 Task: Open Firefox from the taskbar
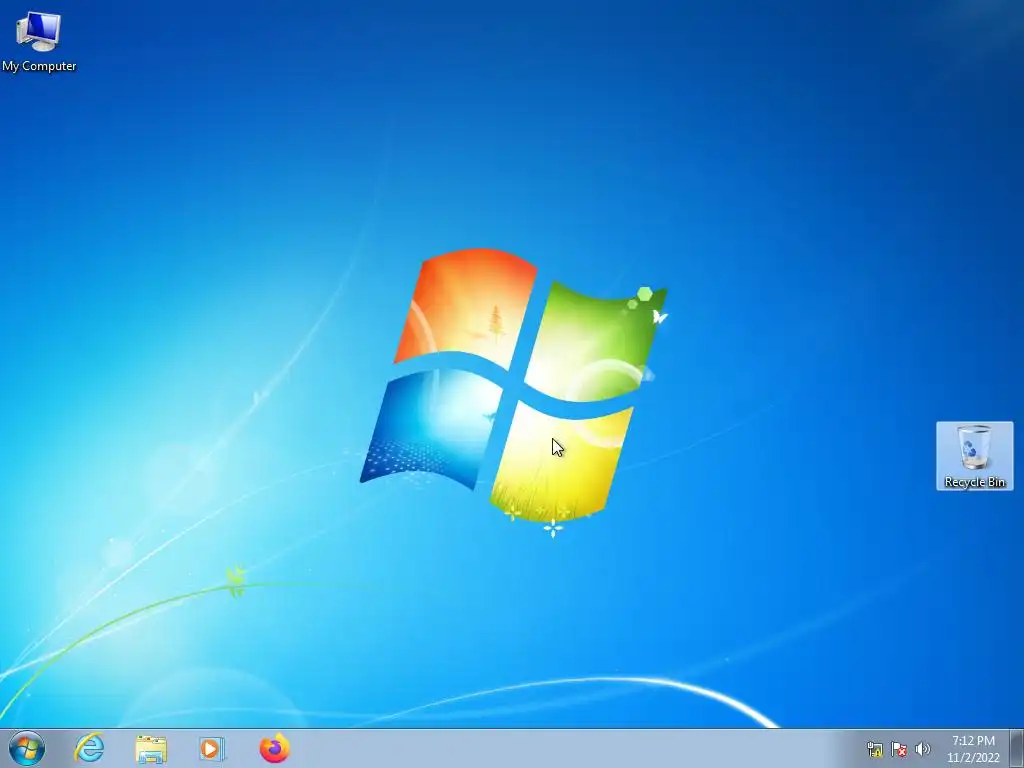pyautogui.click(x=274, y=748)
